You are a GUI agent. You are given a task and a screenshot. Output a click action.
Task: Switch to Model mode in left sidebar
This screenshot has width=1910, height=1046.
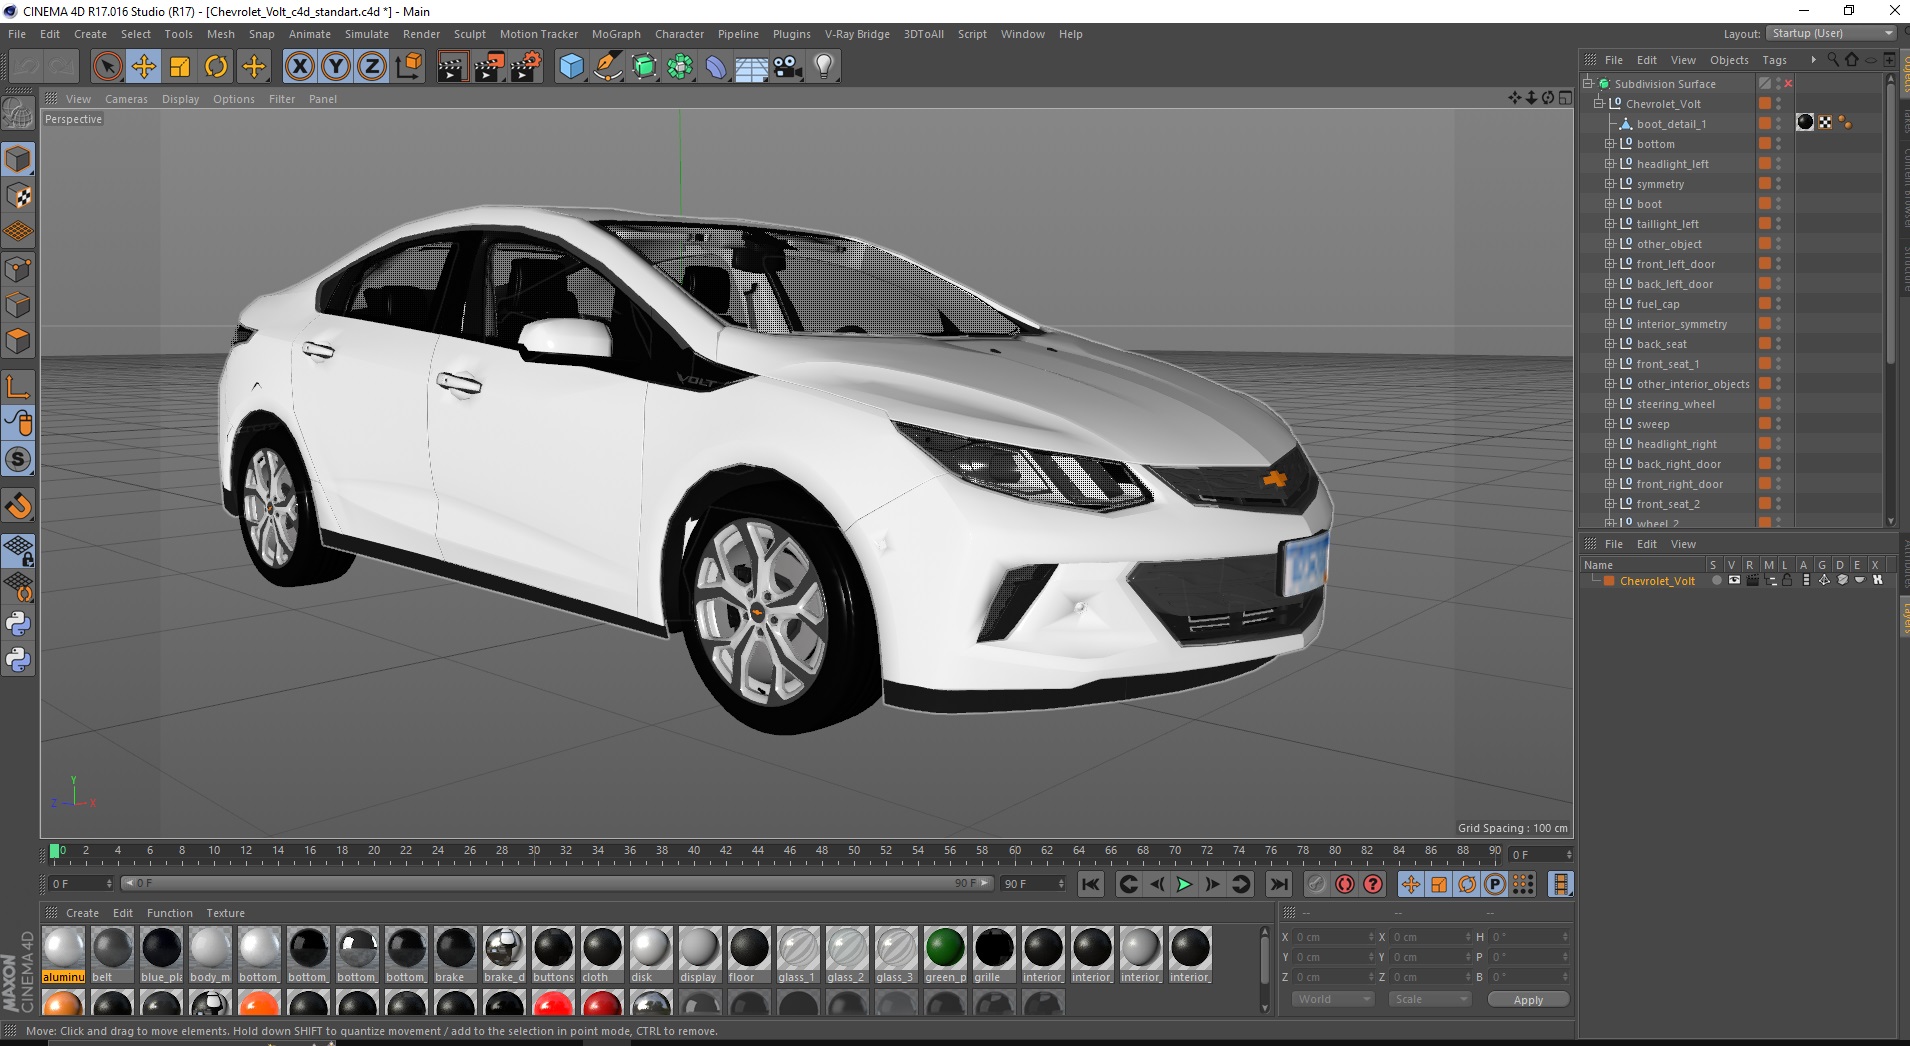[19, 160]
